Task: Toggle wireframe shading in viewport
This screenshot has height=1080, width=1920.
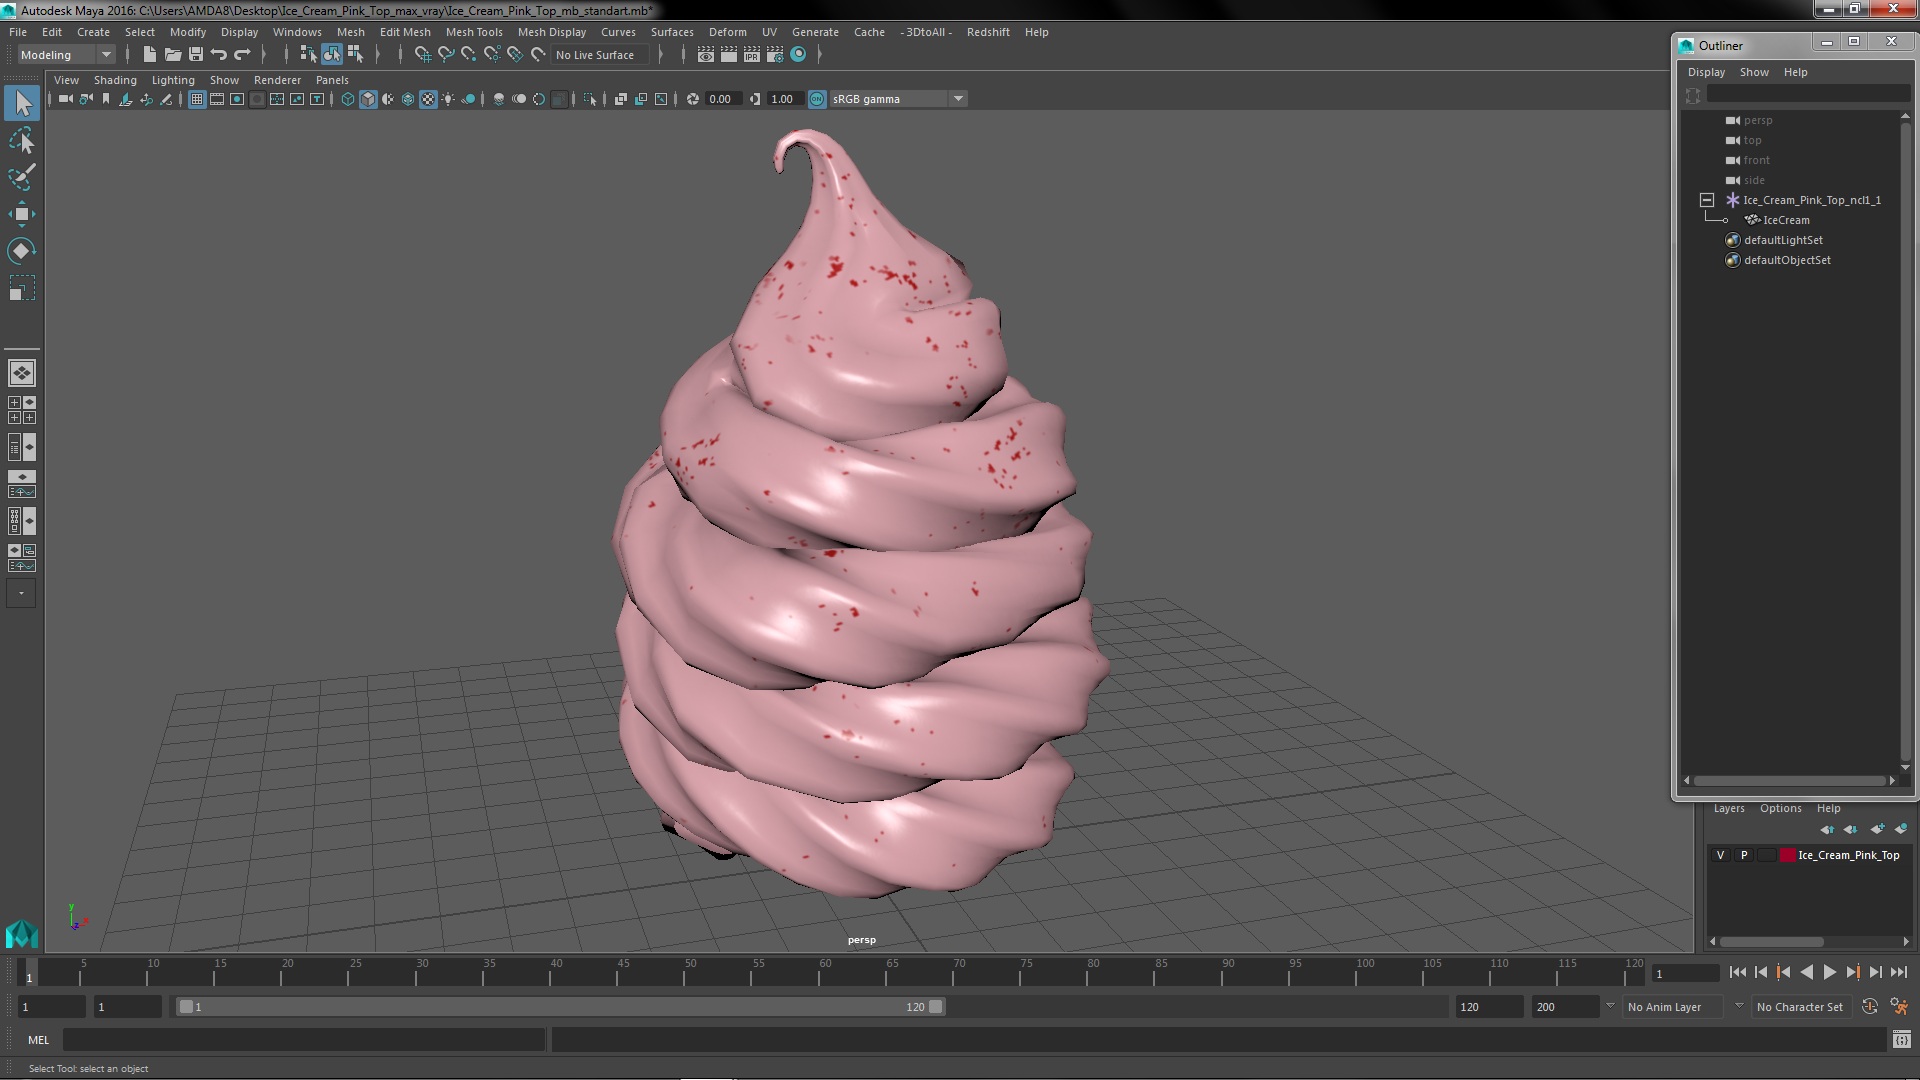Action: (348, 99)
